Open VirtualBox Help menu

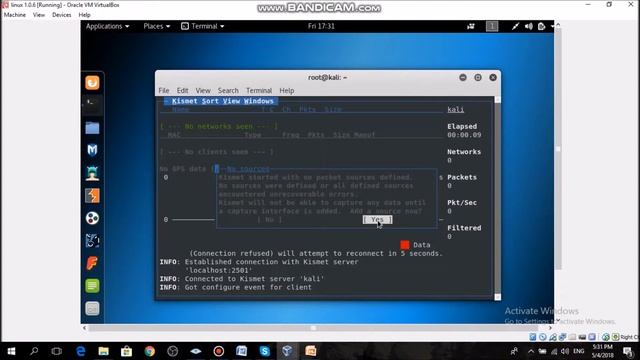coord(84,15)
